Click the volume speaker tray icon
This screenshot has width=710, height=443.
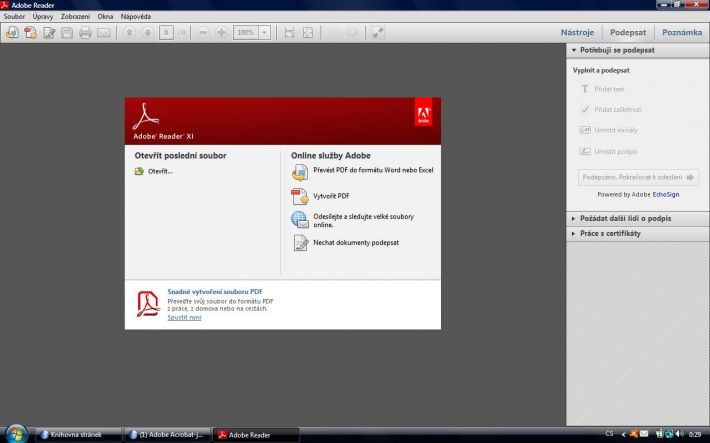pyautogui.click(x=679, y=434)
